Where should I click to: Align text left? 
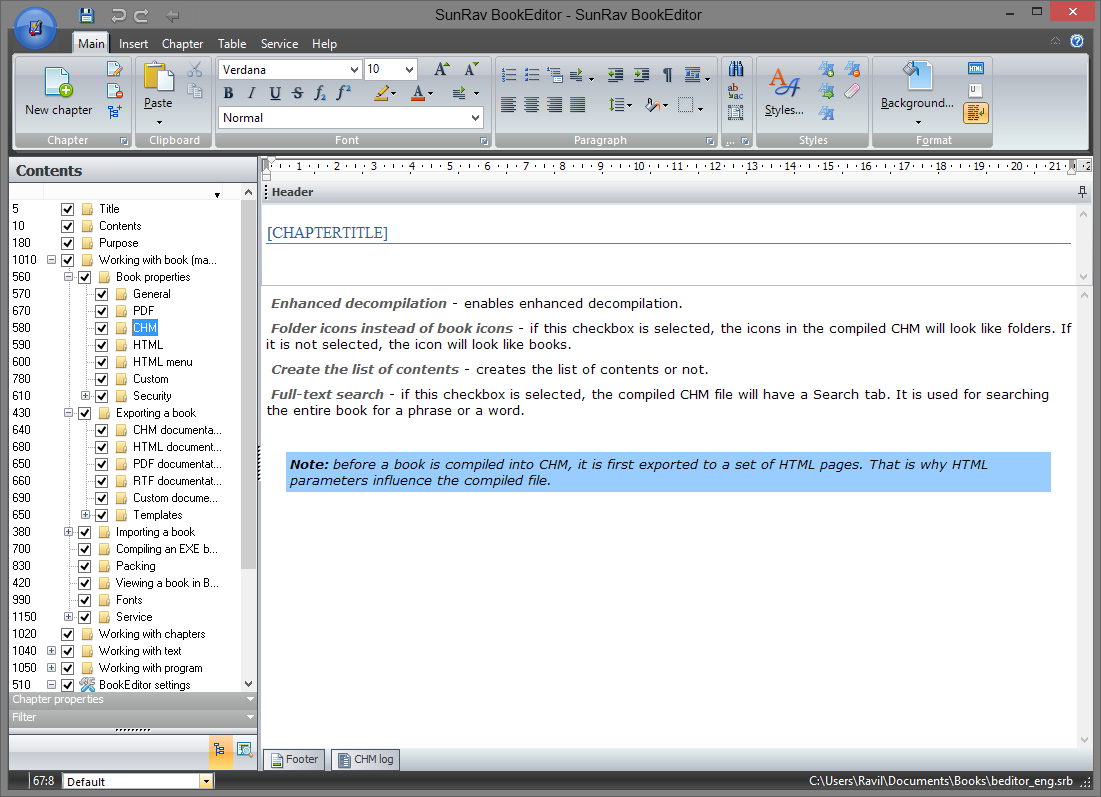508,105
